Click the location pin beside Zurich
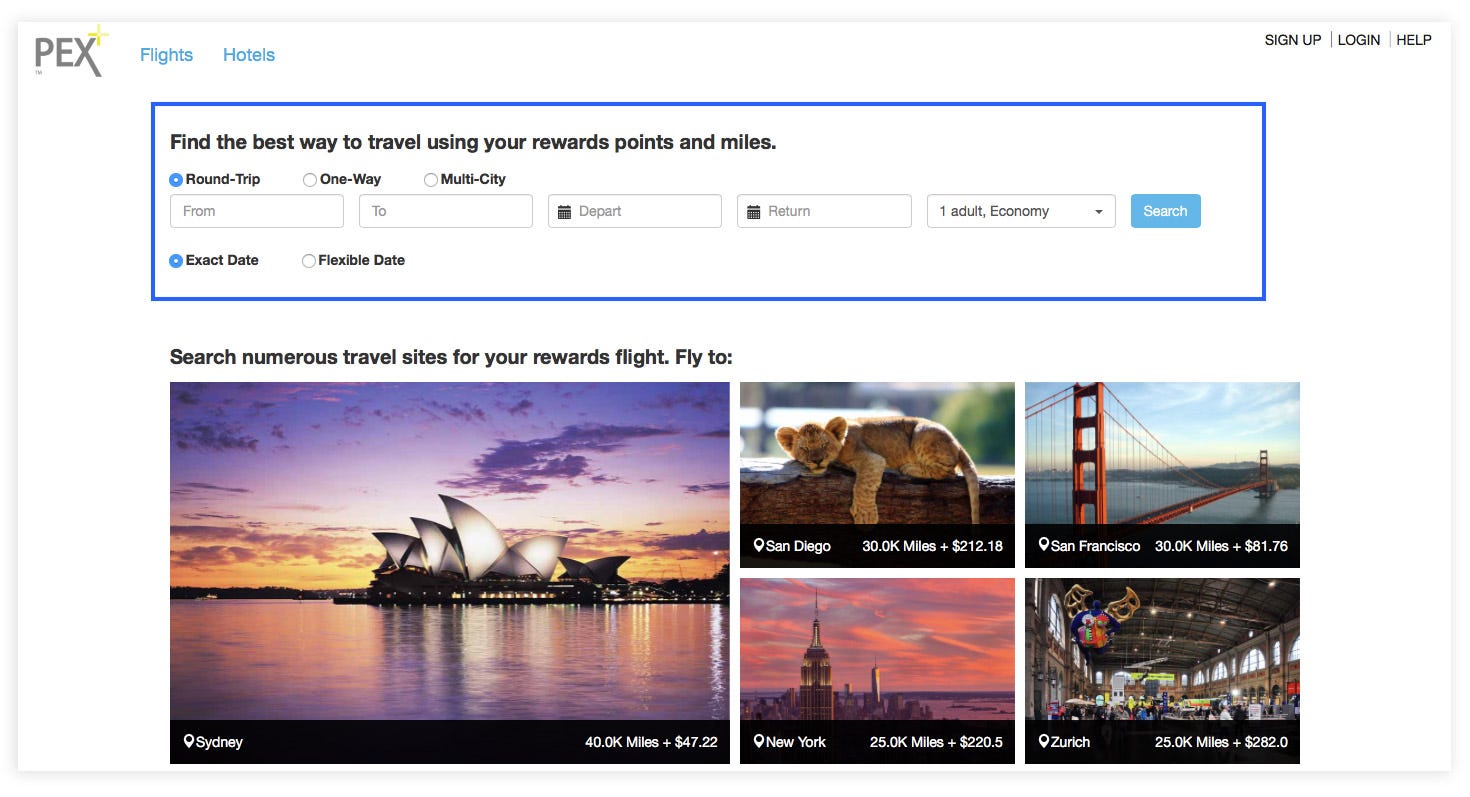Image resolution: width=1470 pixels, height=797 pixels. pyautogui.click(x=1044, y=741)
